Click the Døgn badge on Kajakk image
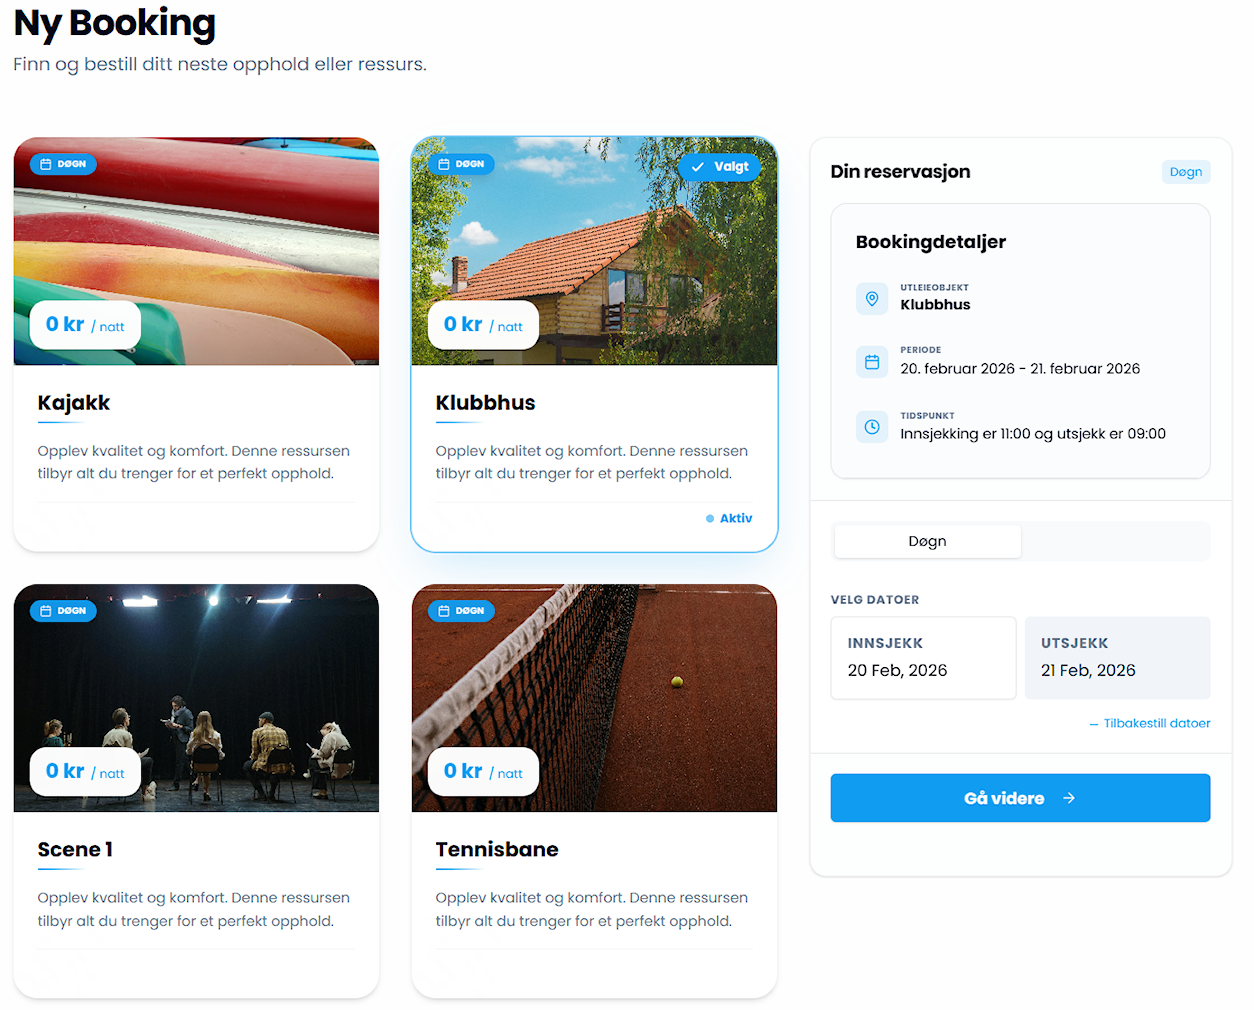 click(63, 164)
